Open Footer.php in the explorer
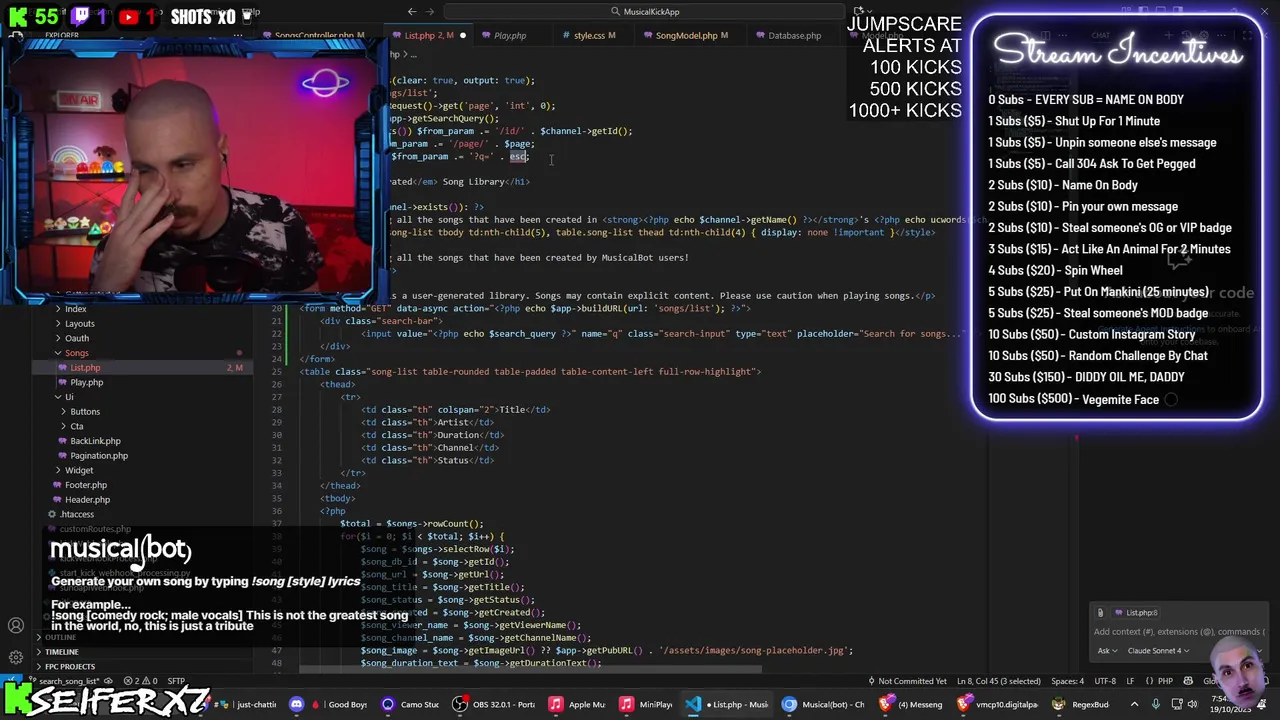This screenshot has width=1280, height=720. pyautogui.click(x=85, y=485)
